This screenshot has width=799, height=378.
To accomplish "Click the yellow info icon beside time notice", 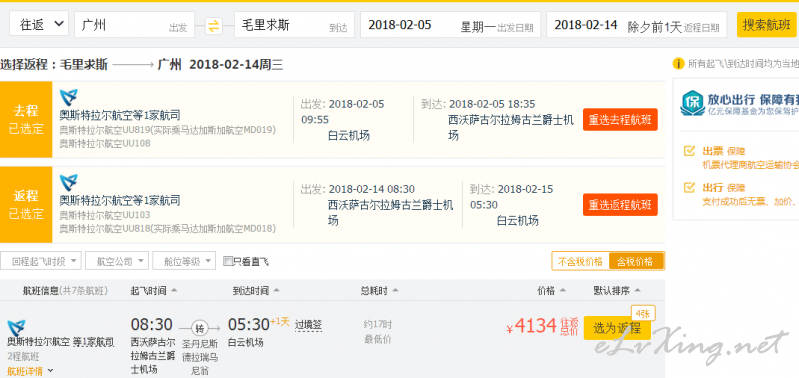I will click(678, 64).
